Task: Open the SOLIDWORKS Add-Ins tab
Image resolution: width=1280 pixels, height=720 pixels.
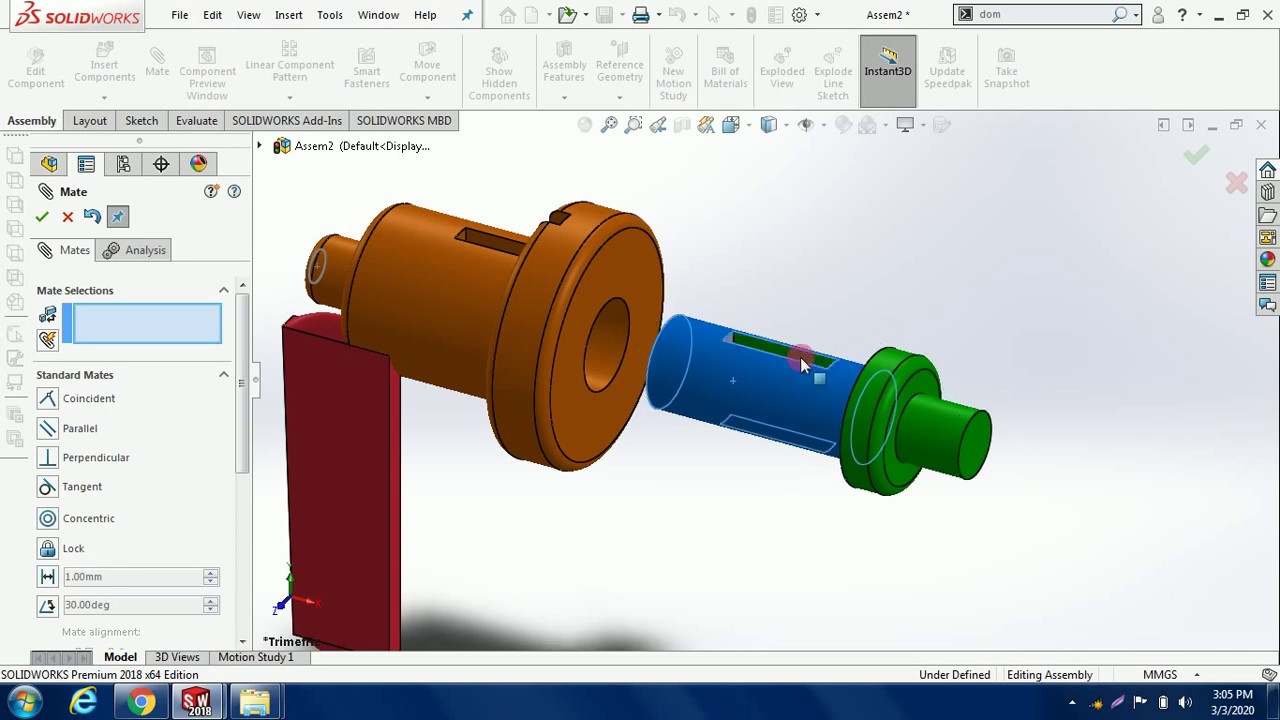Action: pyautogui.click(x=287, y=120)
